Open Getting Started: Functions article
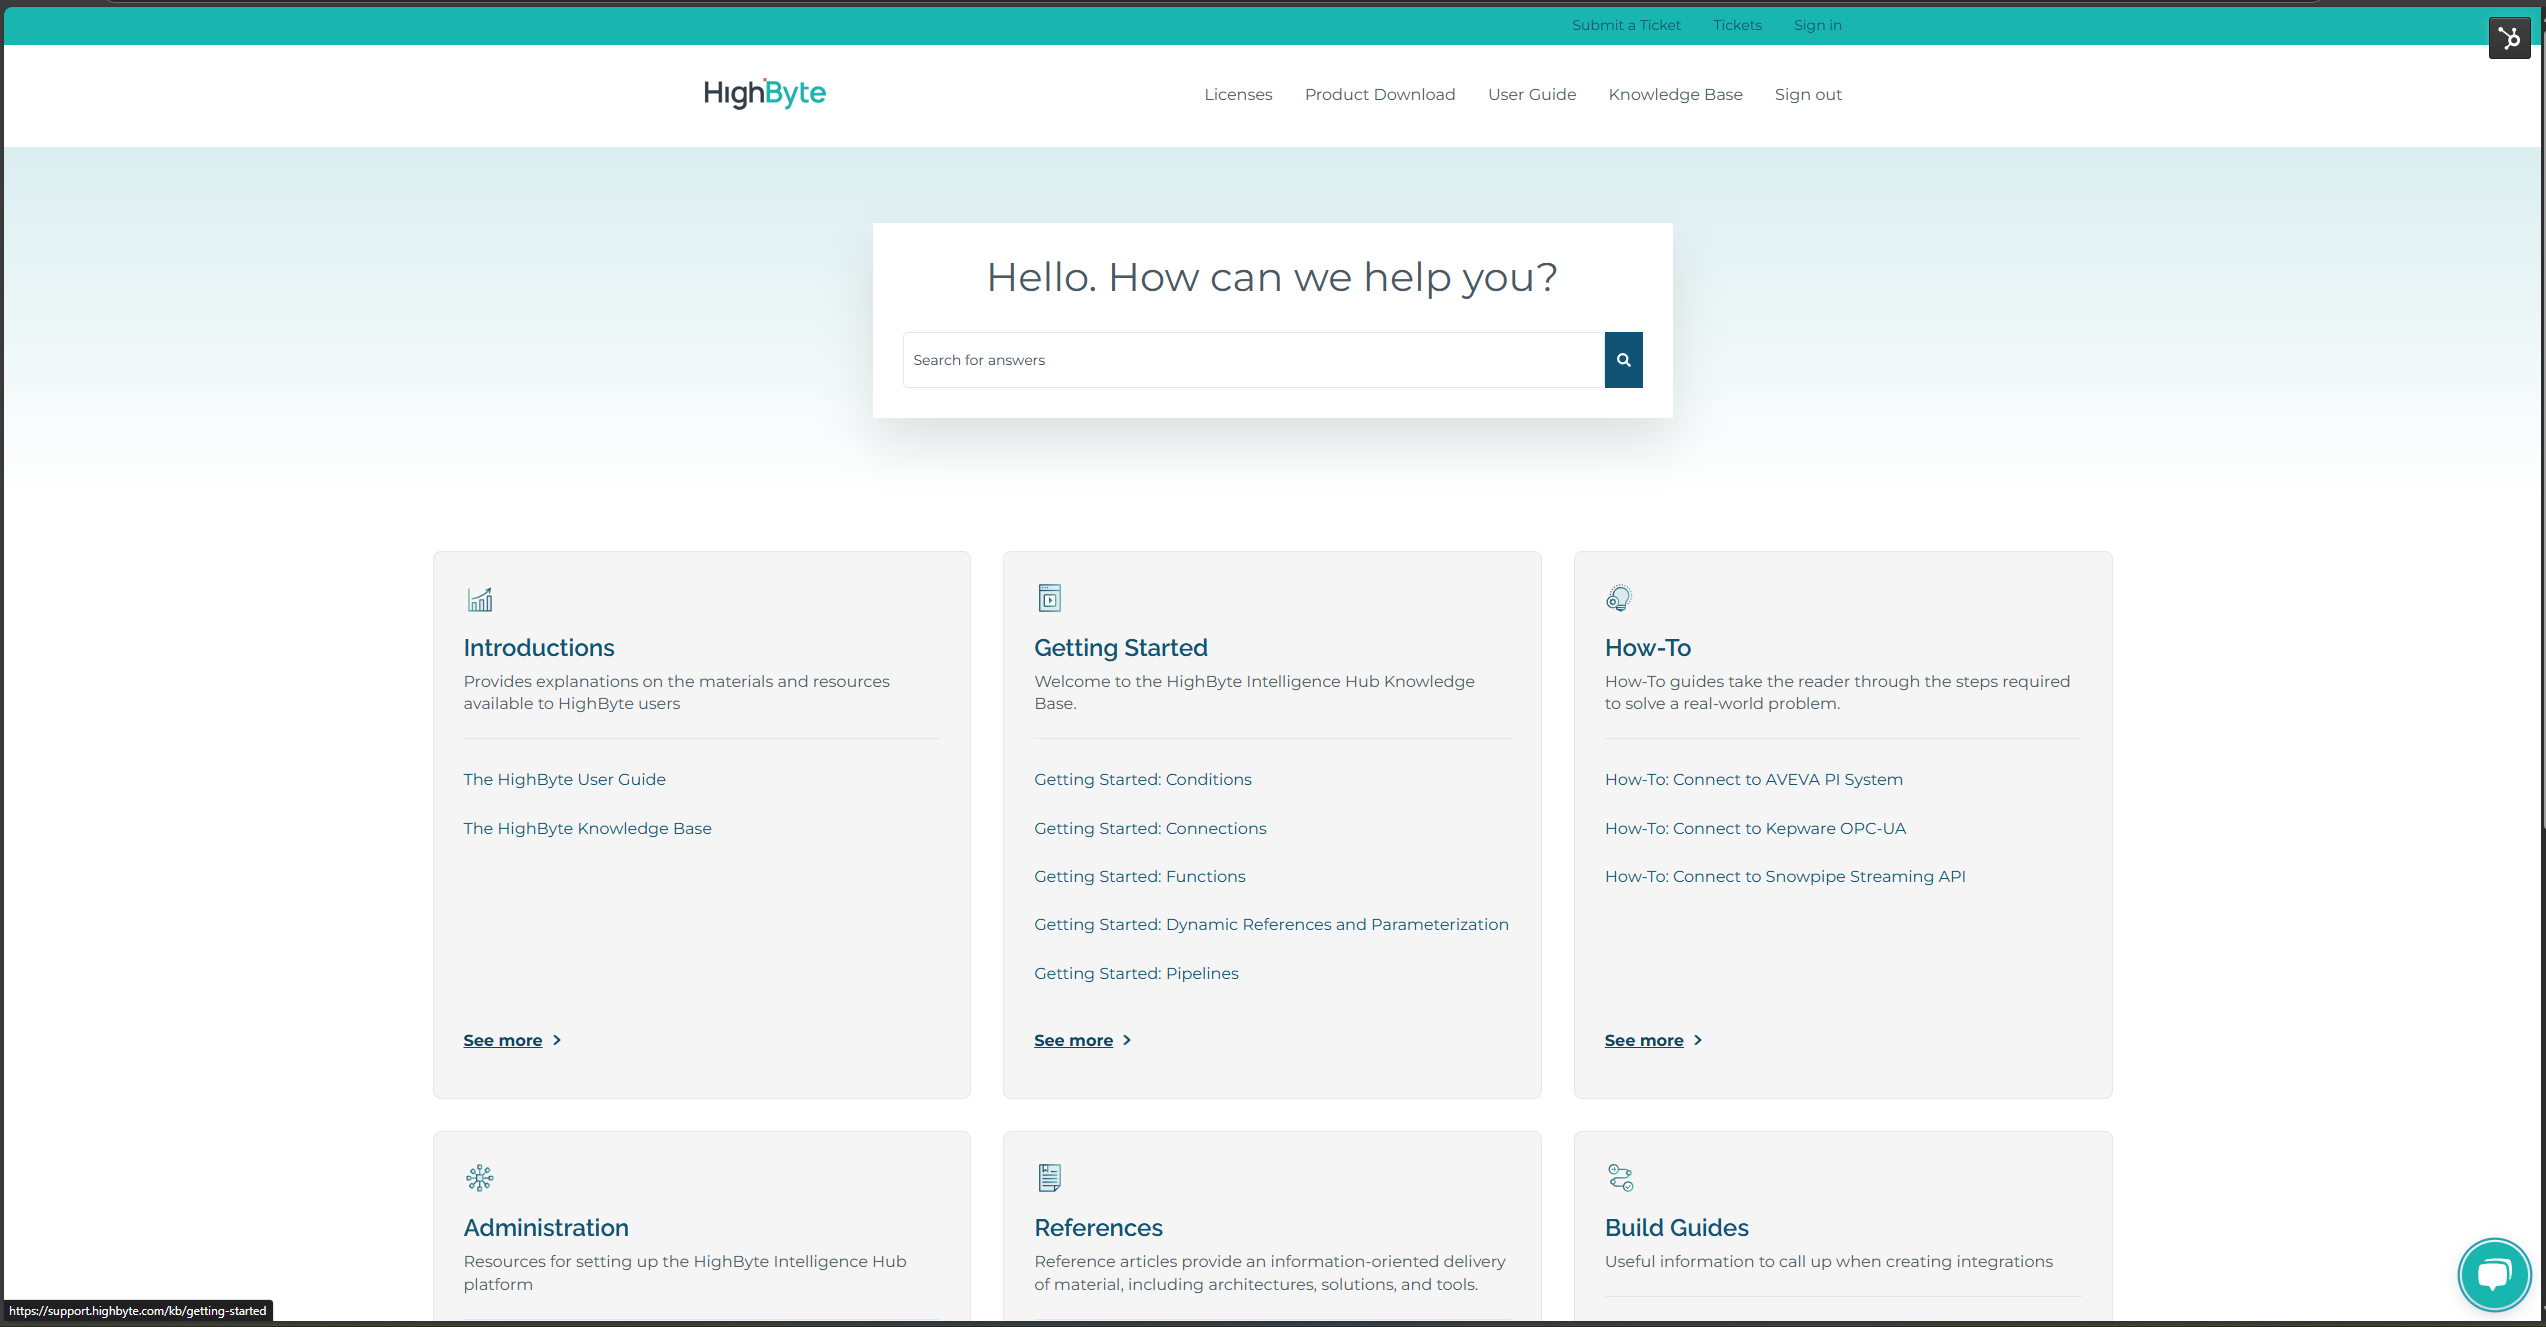The image size is (2546, 1327). (x=1140, y=876)
